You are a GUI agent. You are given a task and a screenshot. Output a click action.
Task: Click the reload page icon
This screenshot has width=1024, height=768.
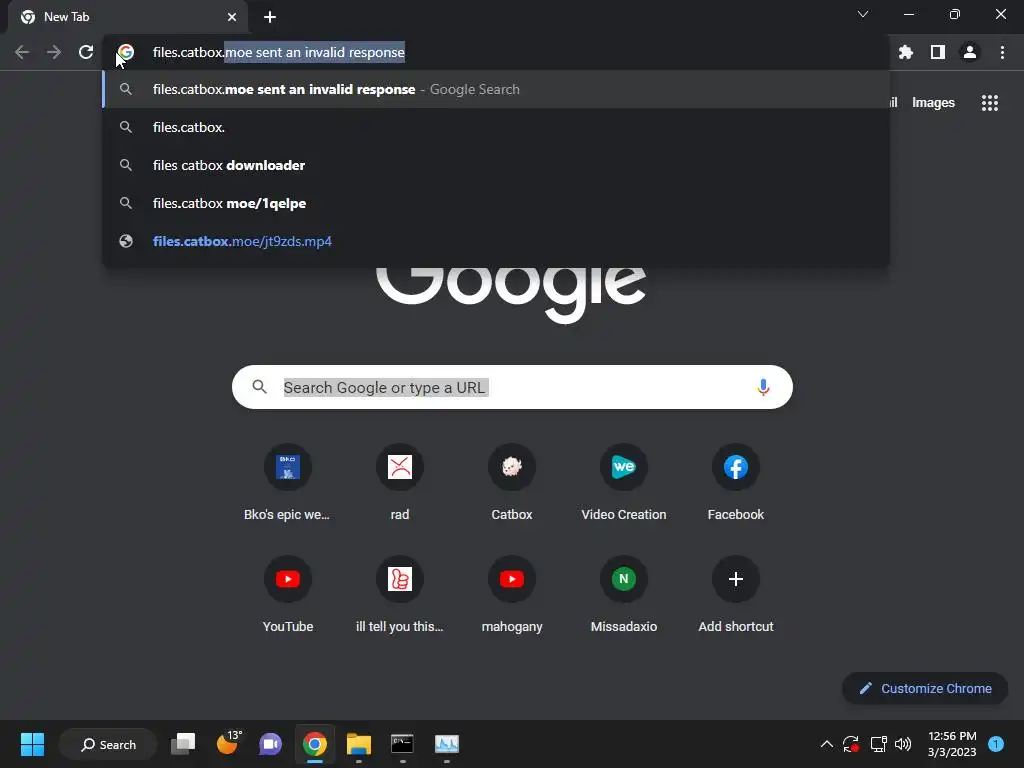pyautogui.click(x=86, y=52)
